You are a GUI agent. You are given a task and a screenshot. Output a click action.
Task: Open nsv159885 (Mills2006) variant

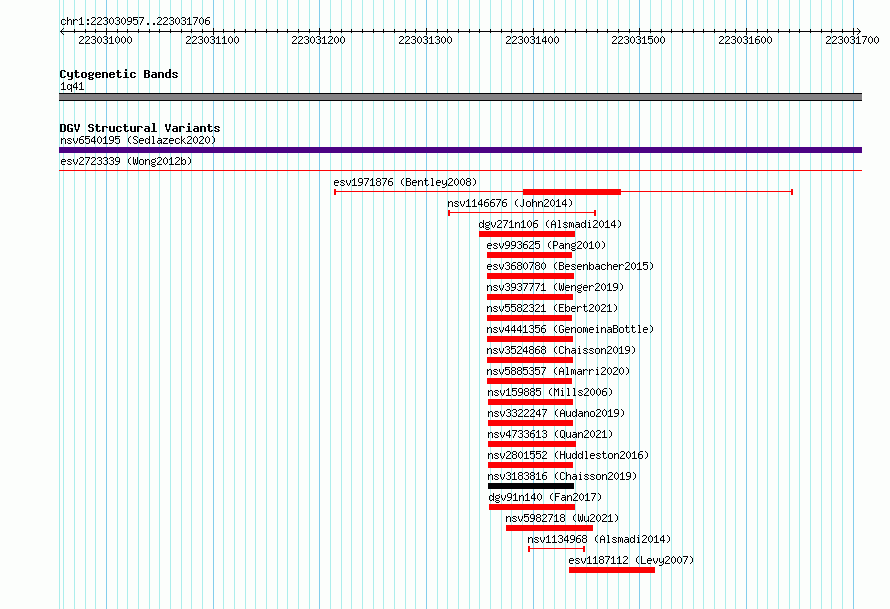coord(550,392)
